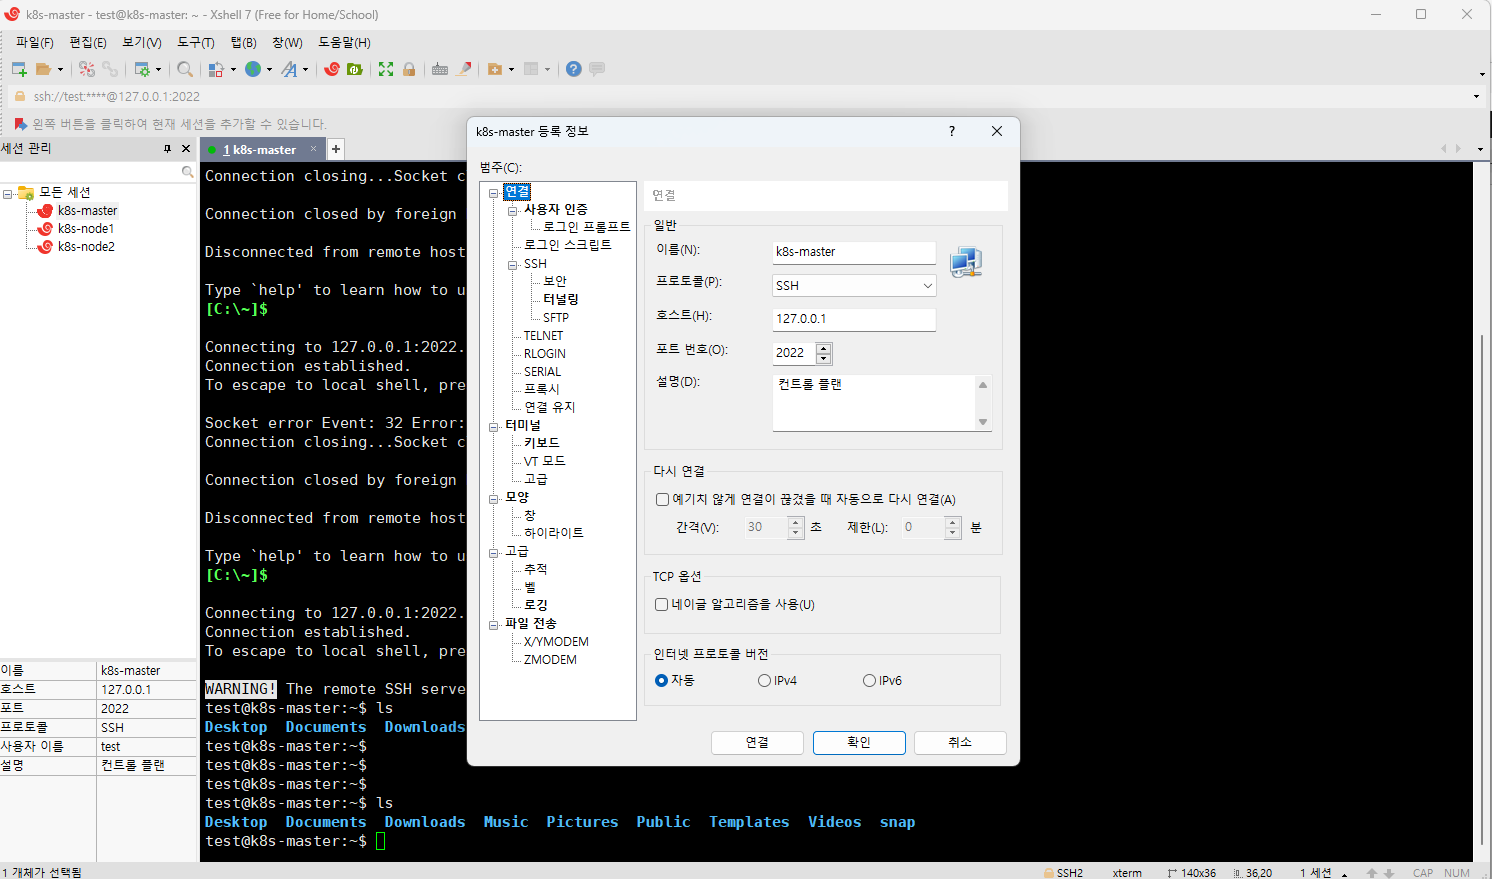The height and width of the screenshot is (879, 1492).
Task: Click the New session toolbar icon
Action: pos(19,69)
